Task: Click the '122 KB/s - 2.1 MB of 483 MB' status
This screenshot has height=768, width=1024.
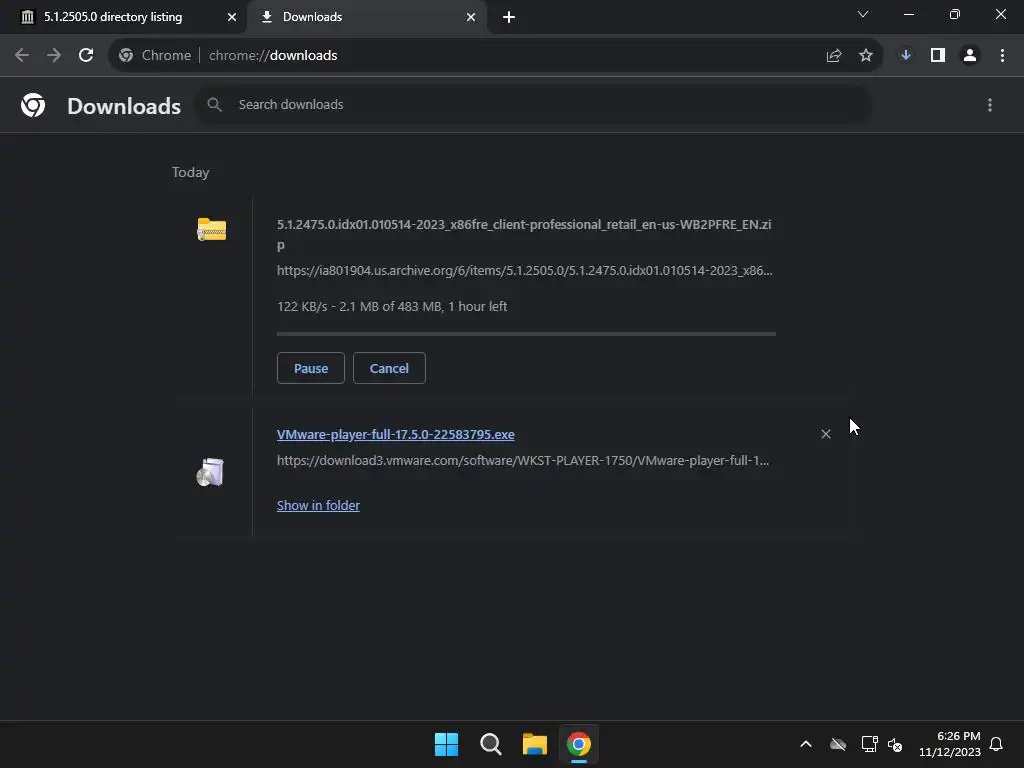Action: [392, 306]
